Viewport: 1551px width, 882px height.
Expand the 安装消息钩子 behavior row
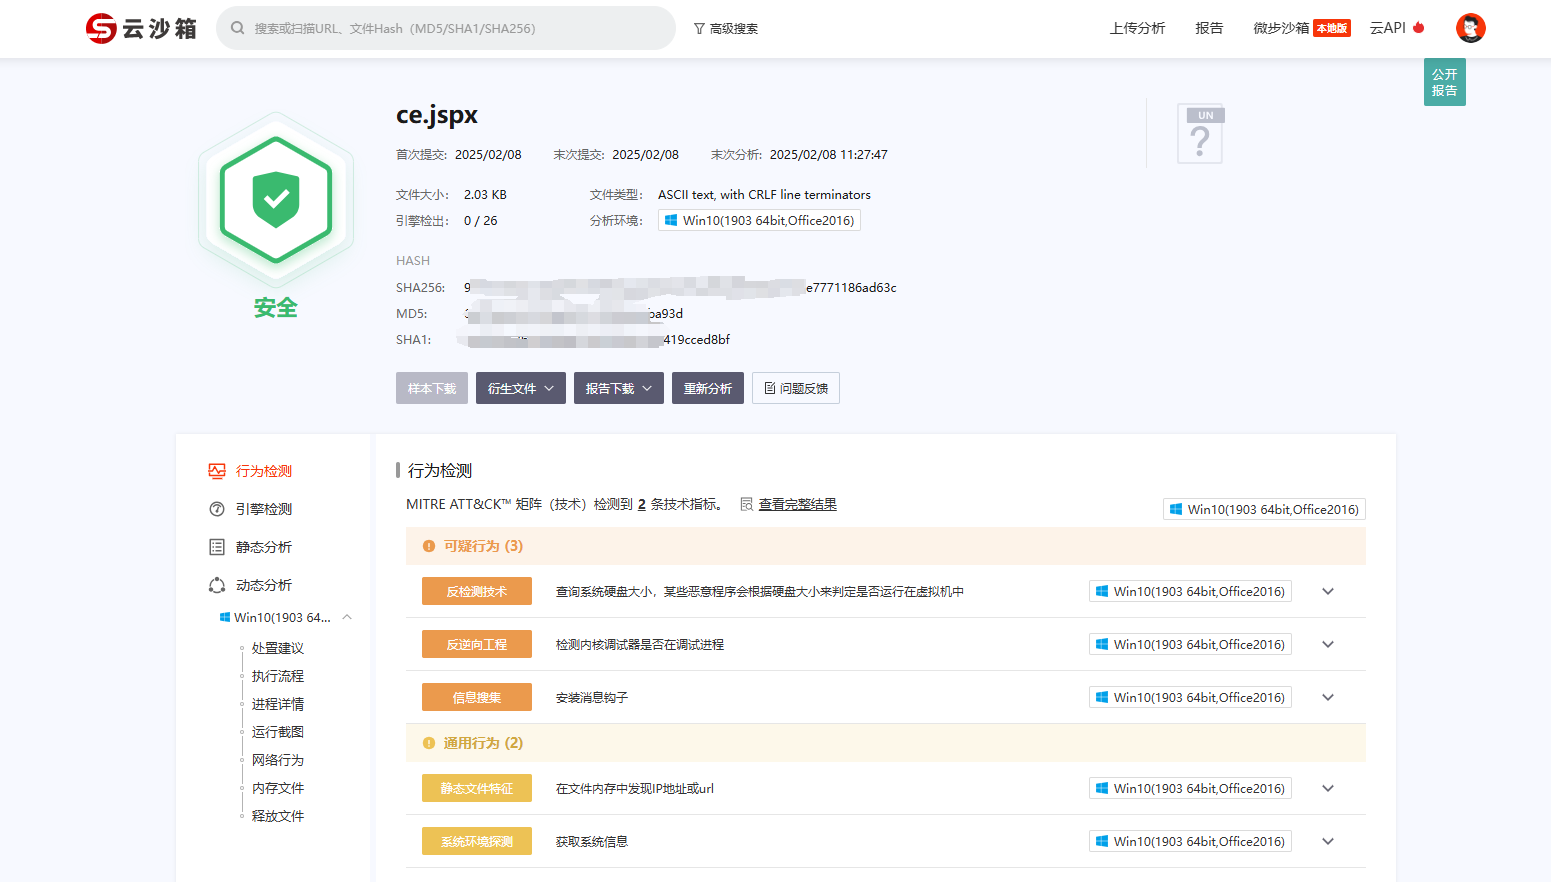(1328, 697)
